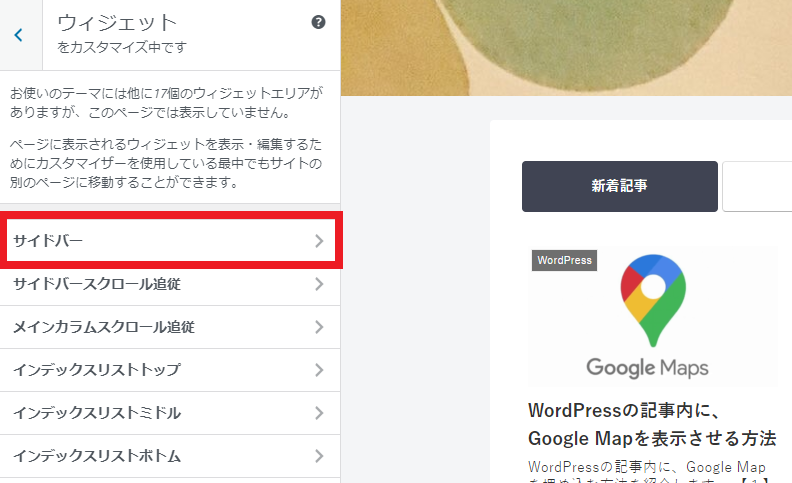This screenshot has width=792, height=483.
Task: Select the blank tab beside 新着記事
Action: click(x=757, y=186)
